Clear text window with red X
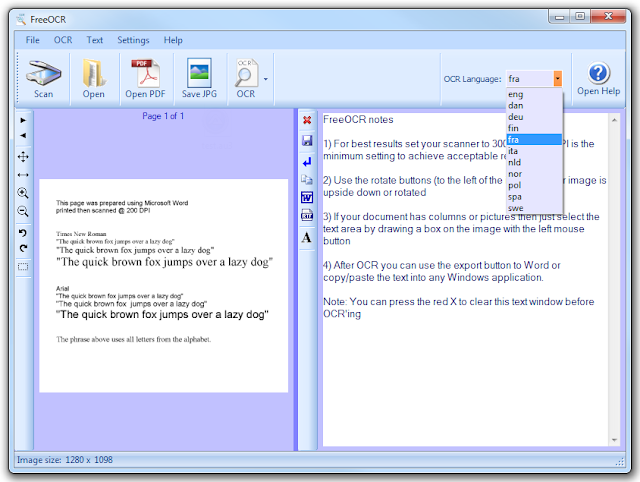 307,120
